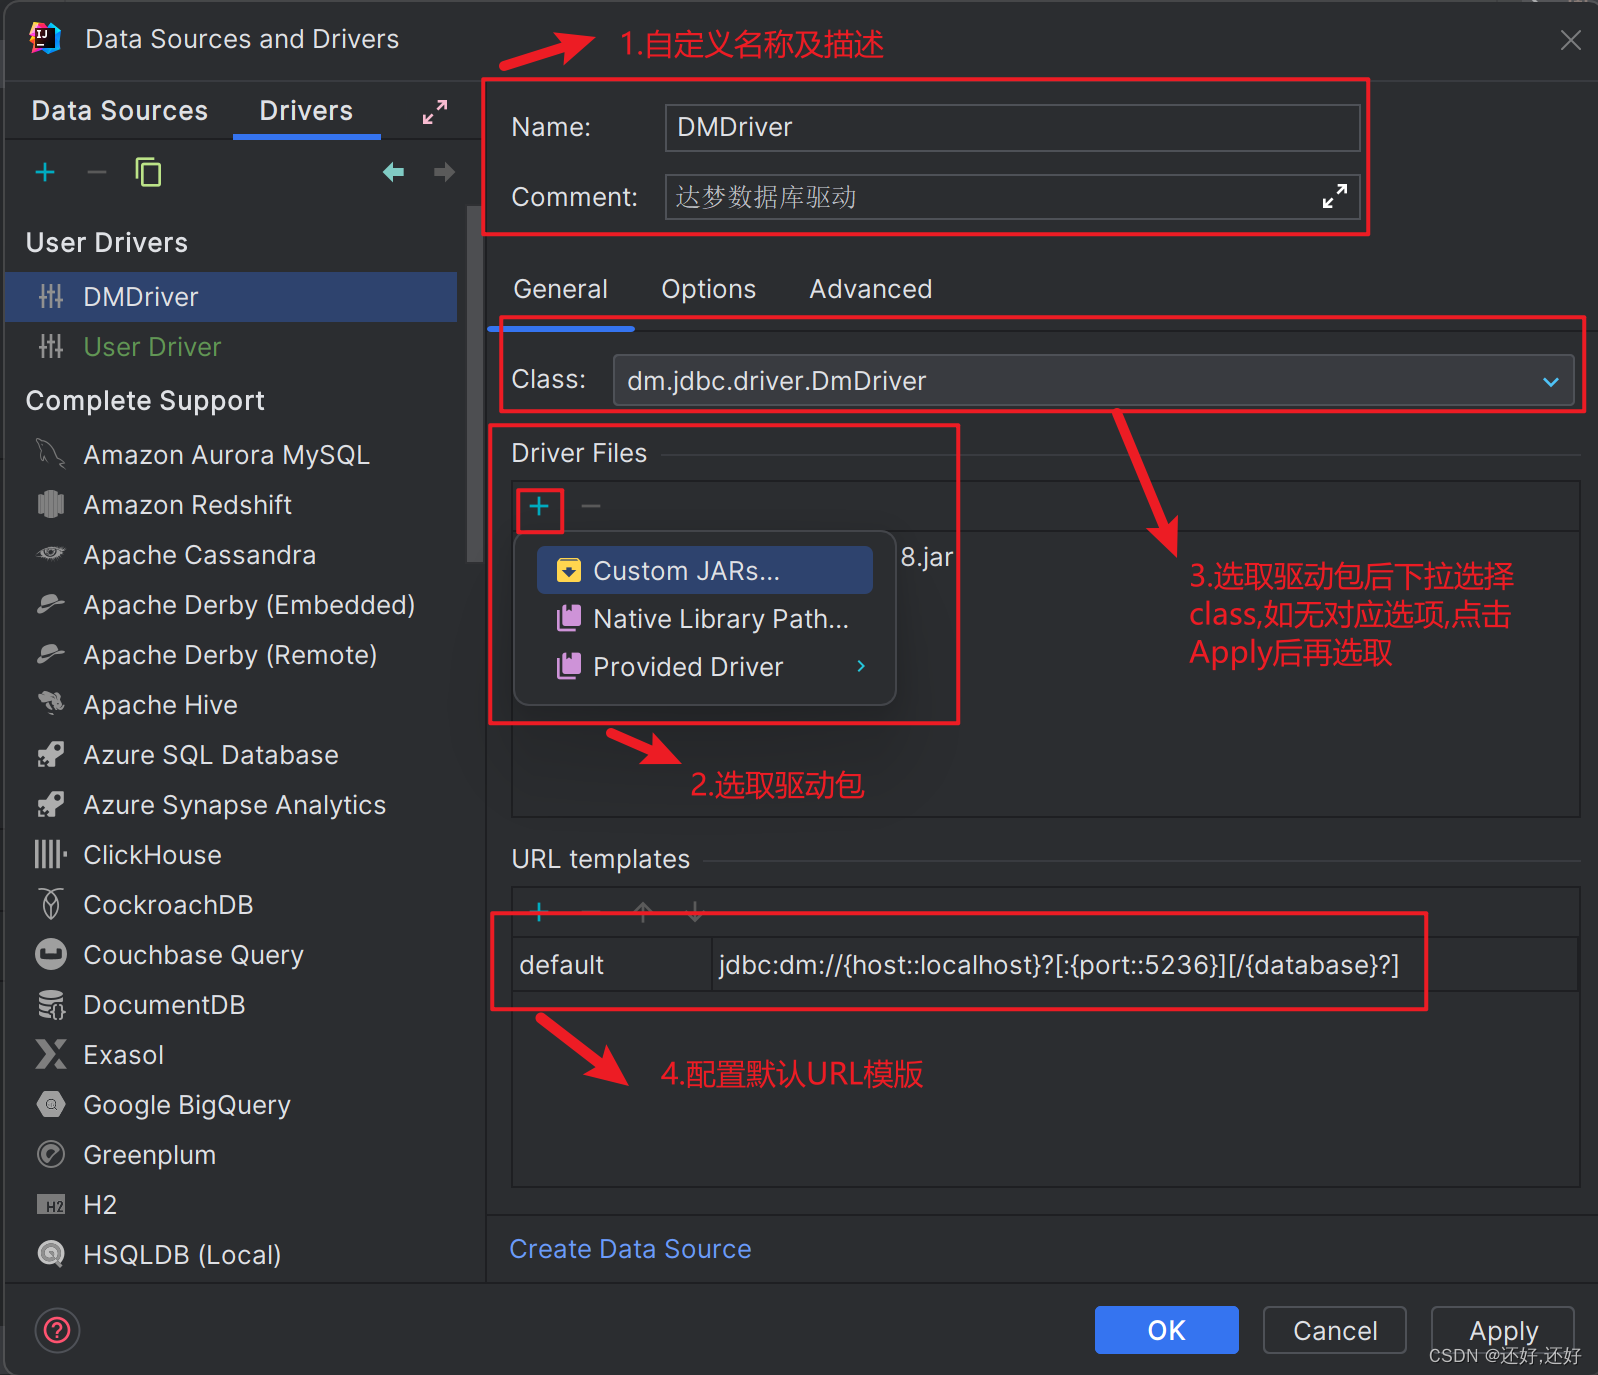The image size is (1598, 1375).
Task: Expand the Provided Driver submenu arrow
Action: tap(861, 666)
